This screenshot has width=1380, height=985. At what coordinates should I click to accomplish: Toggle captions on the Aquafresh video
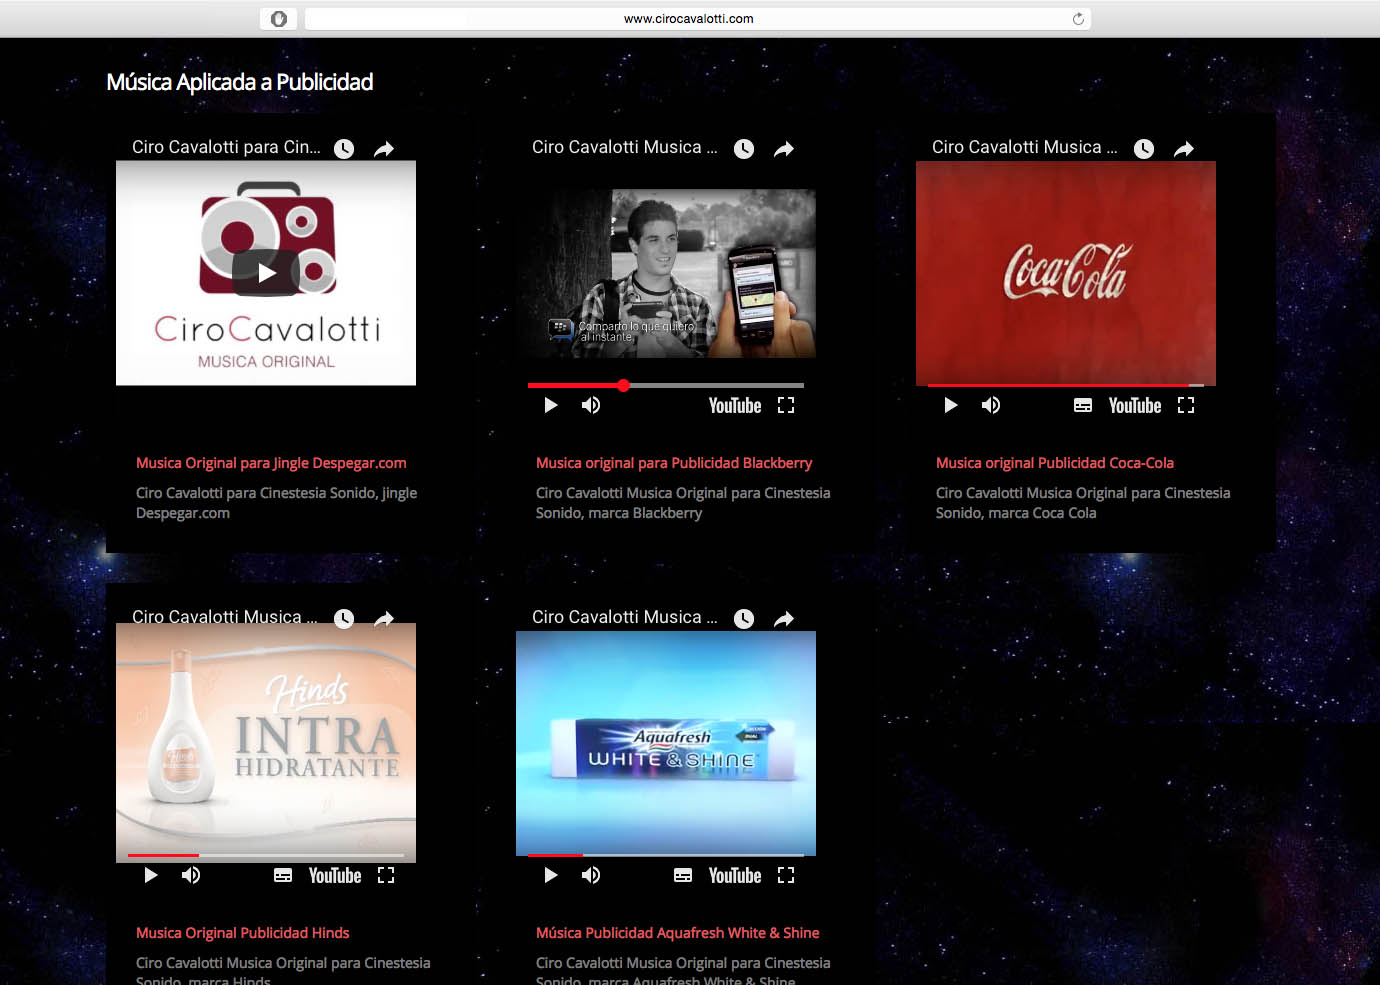pyautogui.click(x=683, y=875)
